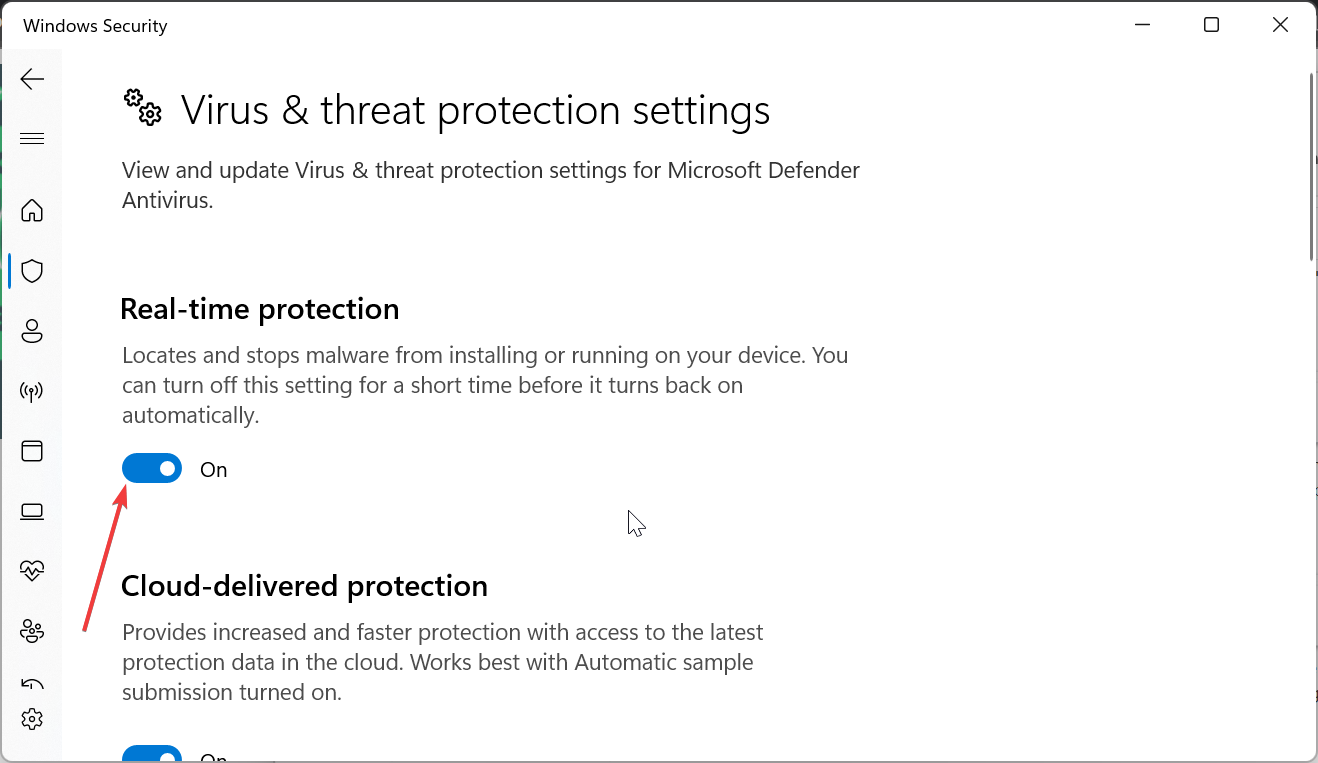Minimize the Windows Security window
The image size is (1318, 763).
(1142, 25)
